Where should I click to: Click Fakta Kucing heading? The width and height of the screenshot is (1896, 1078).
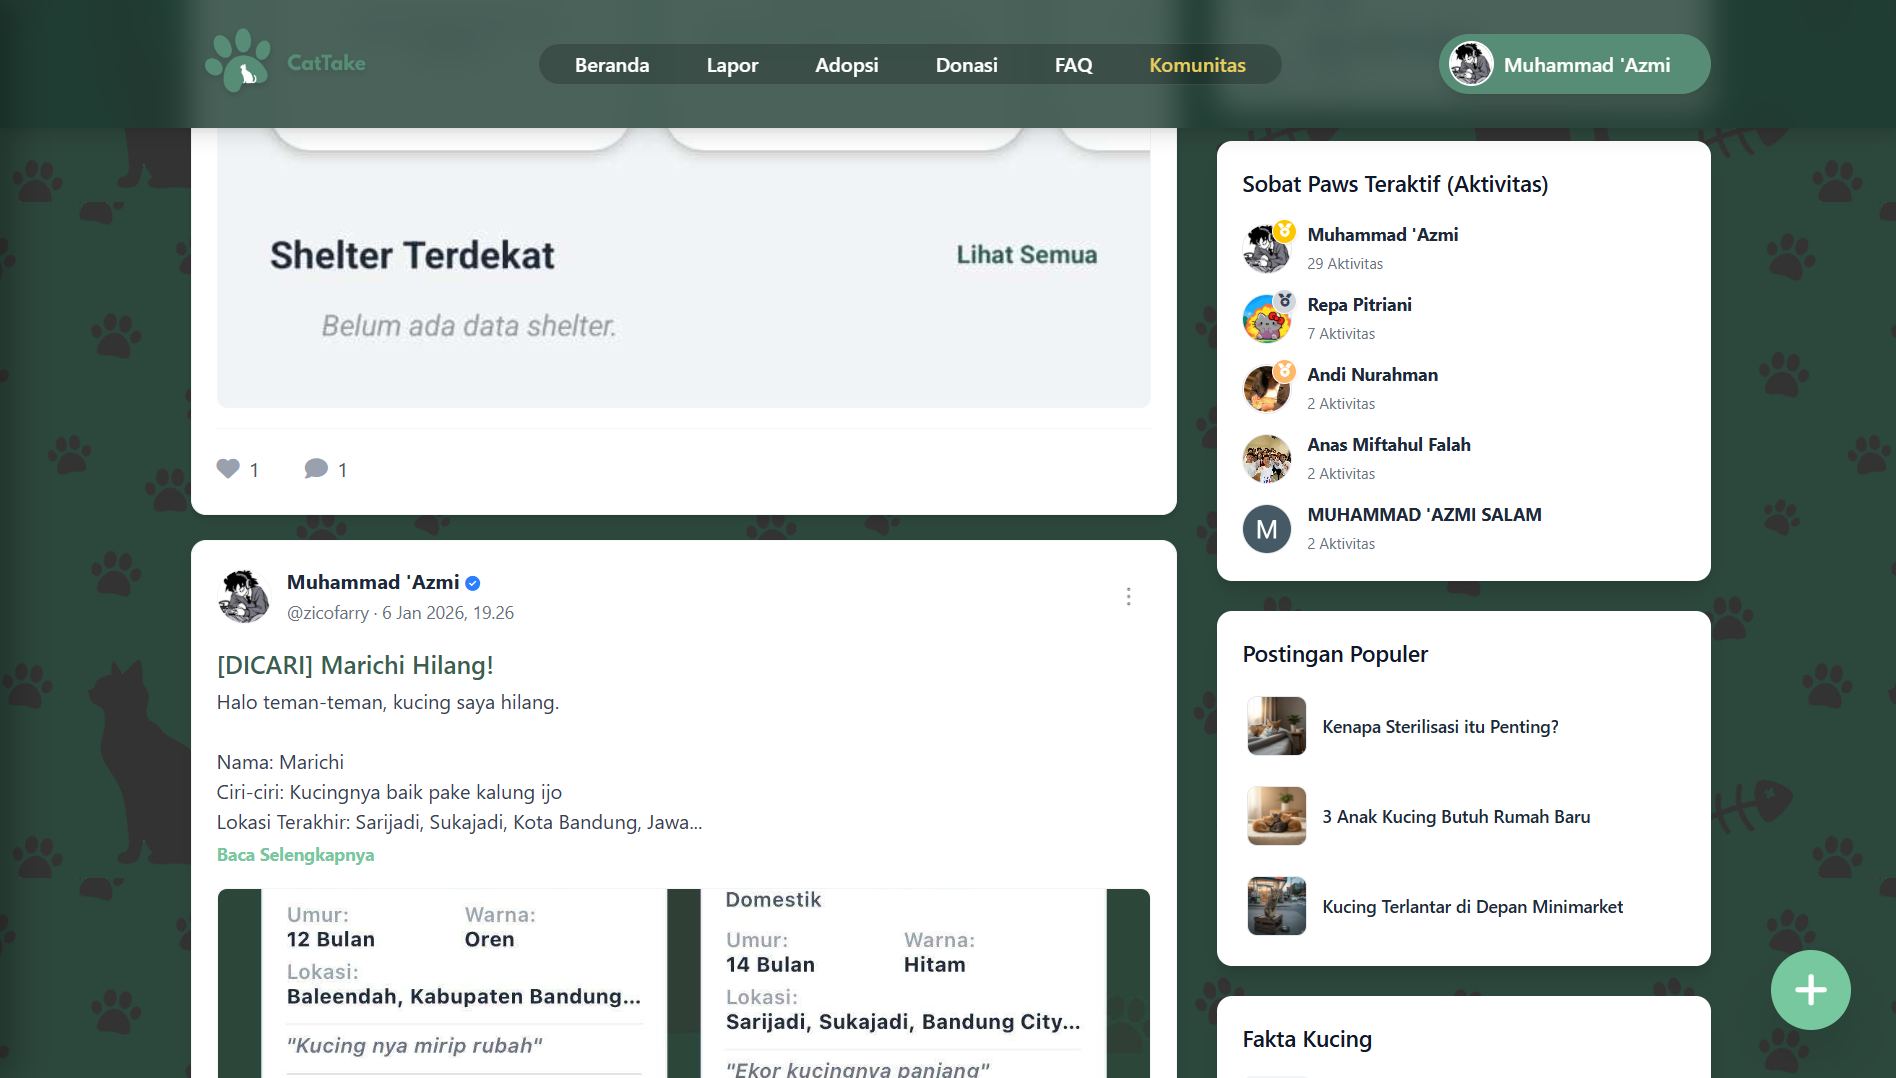(x=1306, y=1040)
